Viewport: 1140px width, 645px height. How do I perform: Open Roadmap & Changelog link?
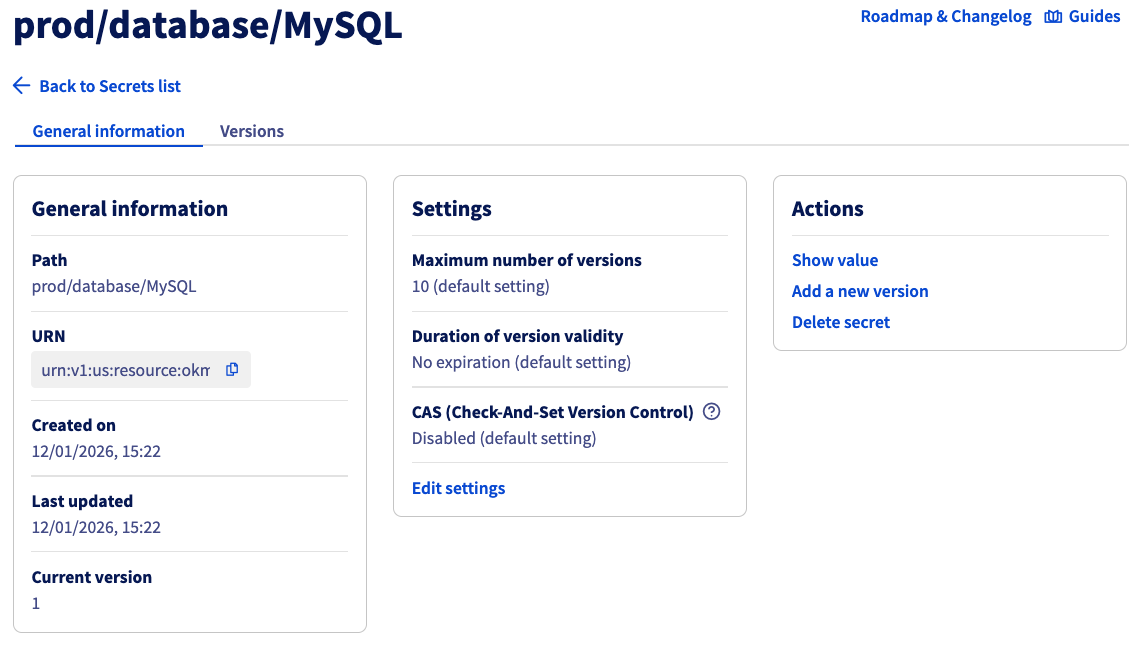point(946,17)
